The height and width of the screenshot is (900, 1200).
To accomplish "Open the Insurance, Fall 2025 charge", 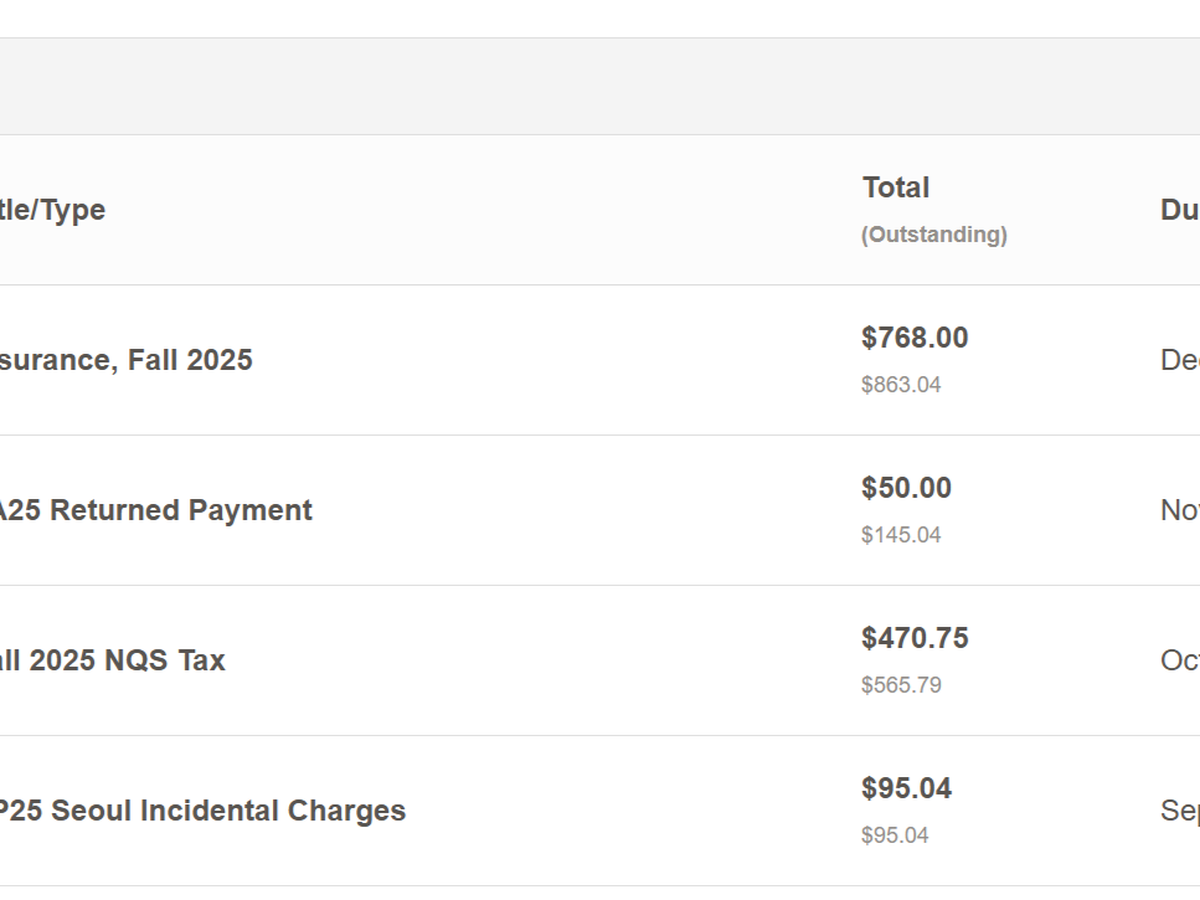I will (126, 360).
